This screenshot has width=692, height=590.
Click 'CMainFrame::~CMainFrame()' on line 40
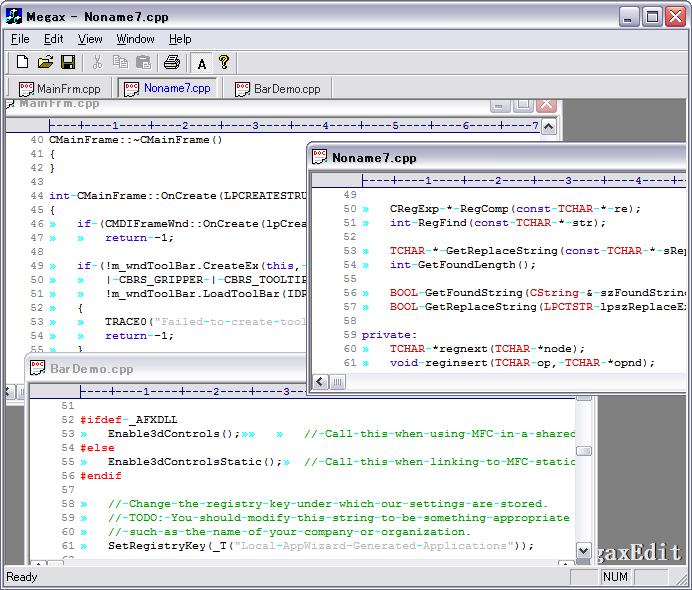point(135,140)
